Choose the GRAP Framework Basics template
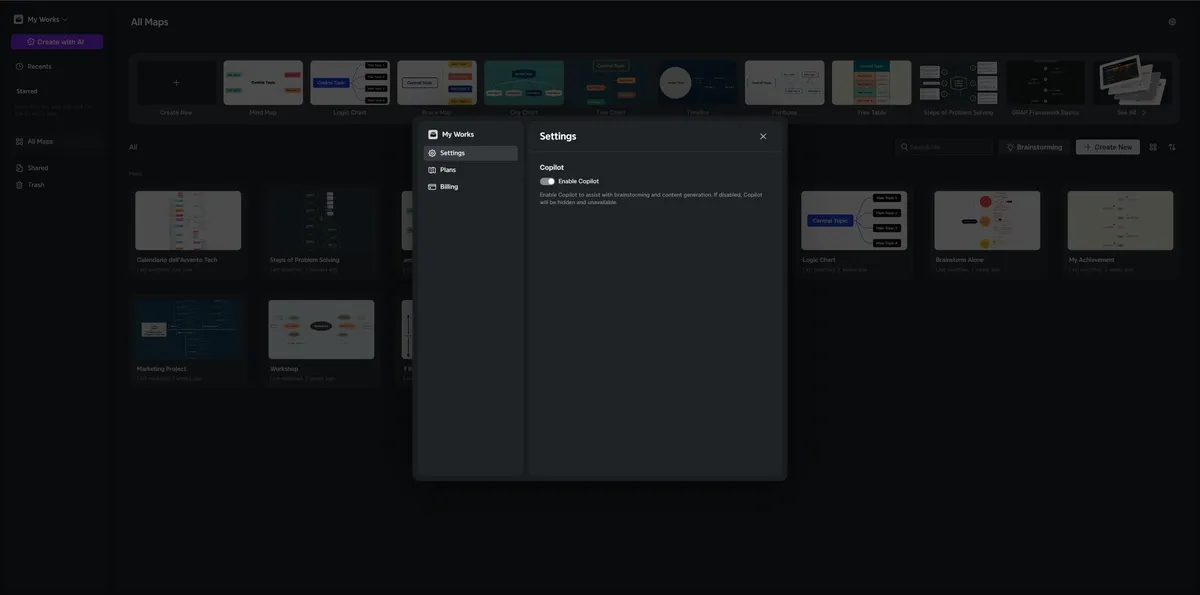Viewport: 1200px width, 595px height. pyautogui.click(x=1046, y=88)
